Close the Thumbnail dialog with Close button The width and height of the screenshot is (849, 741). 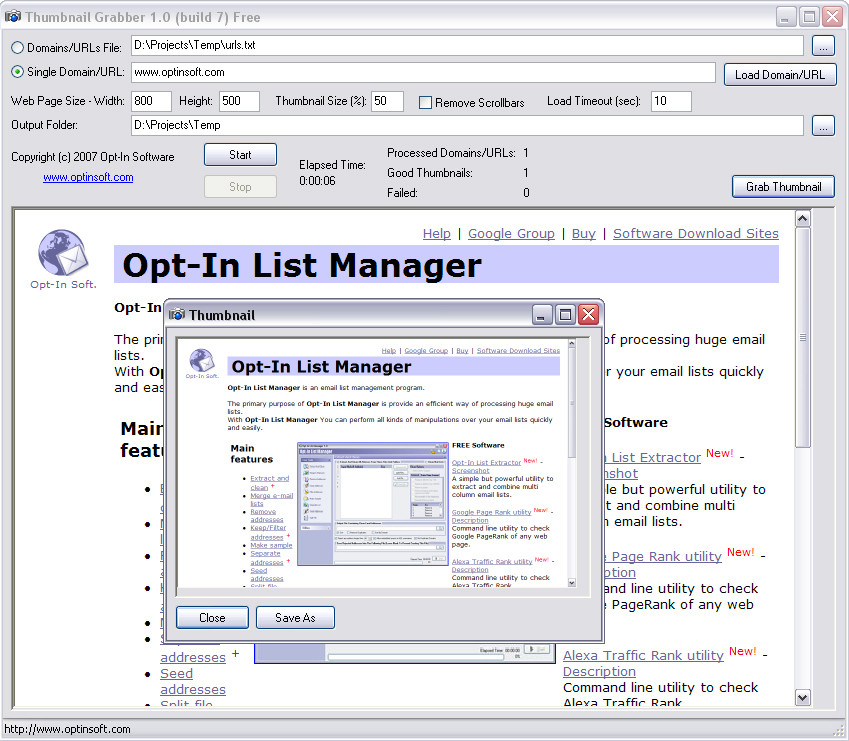coord(212,618)
